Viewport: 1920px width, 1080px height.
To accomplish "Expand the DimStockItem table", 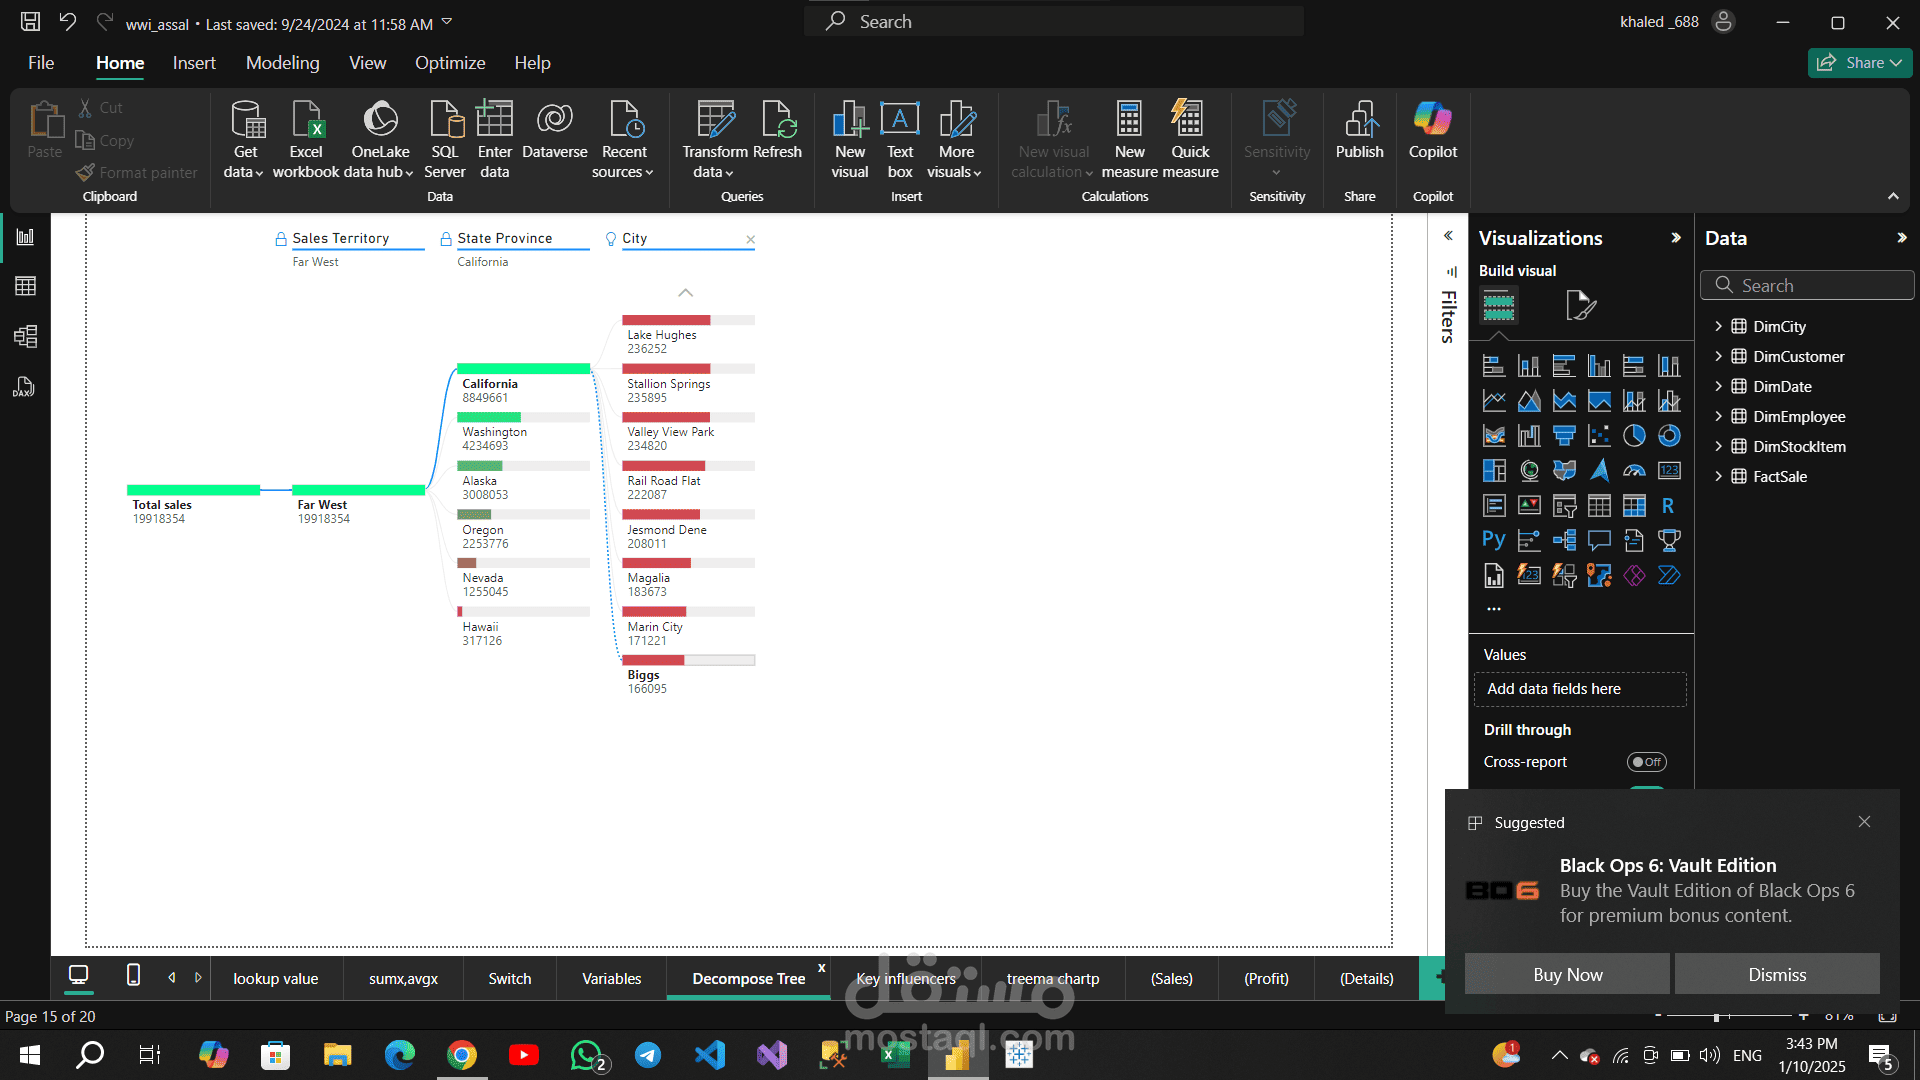I will click(1718, 447).
